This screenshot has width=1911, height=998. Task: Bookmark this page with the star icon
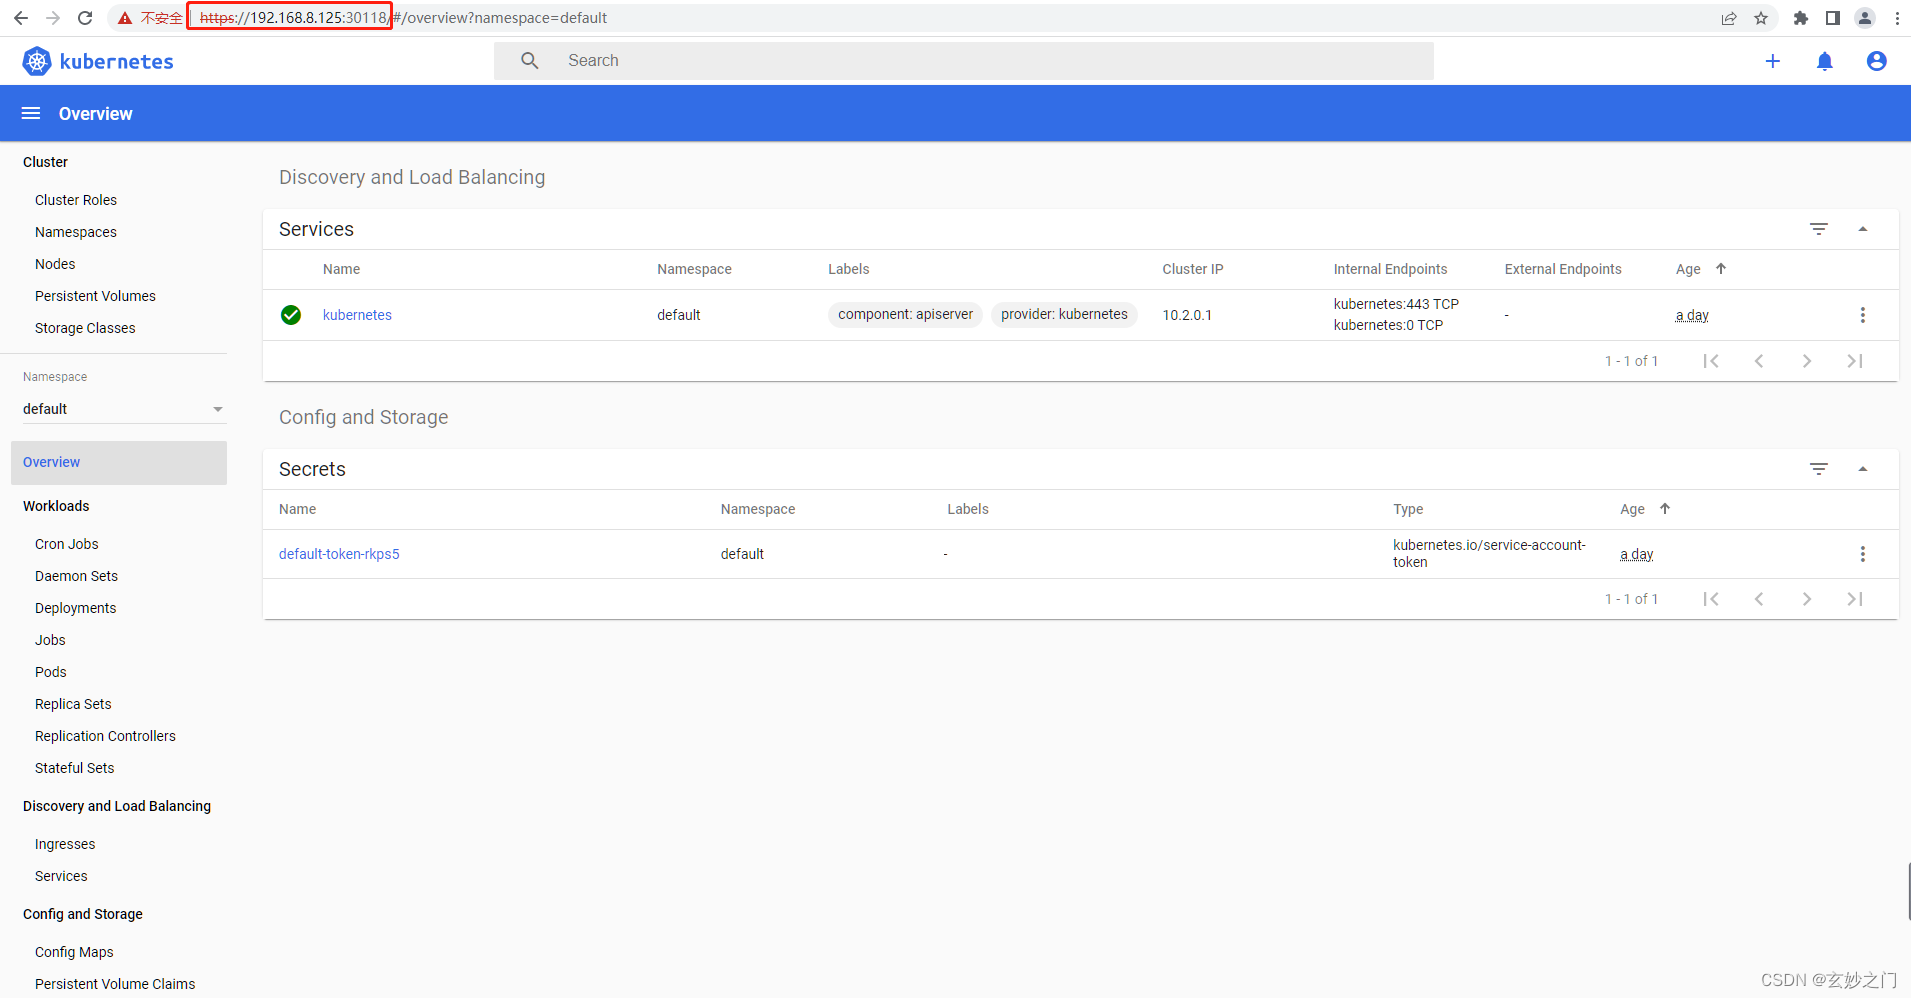point(1761,18)
